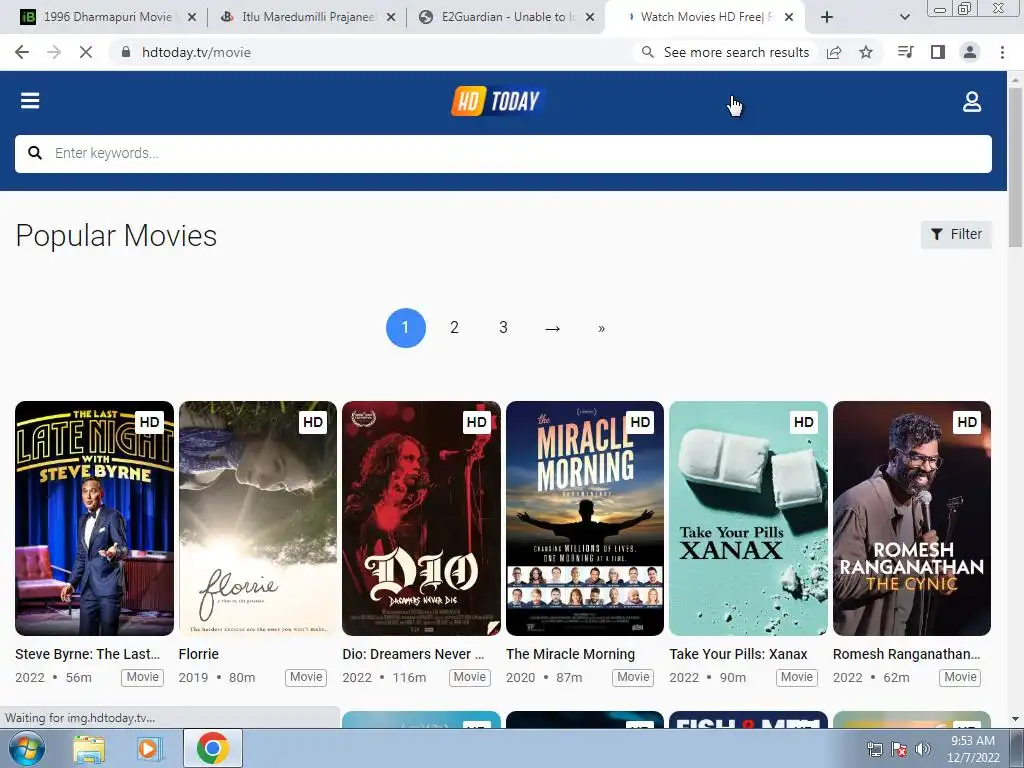Screen dimensions: 1024x768
Task: Open the media player taskbar icon
Action: (x=150, y=749)
